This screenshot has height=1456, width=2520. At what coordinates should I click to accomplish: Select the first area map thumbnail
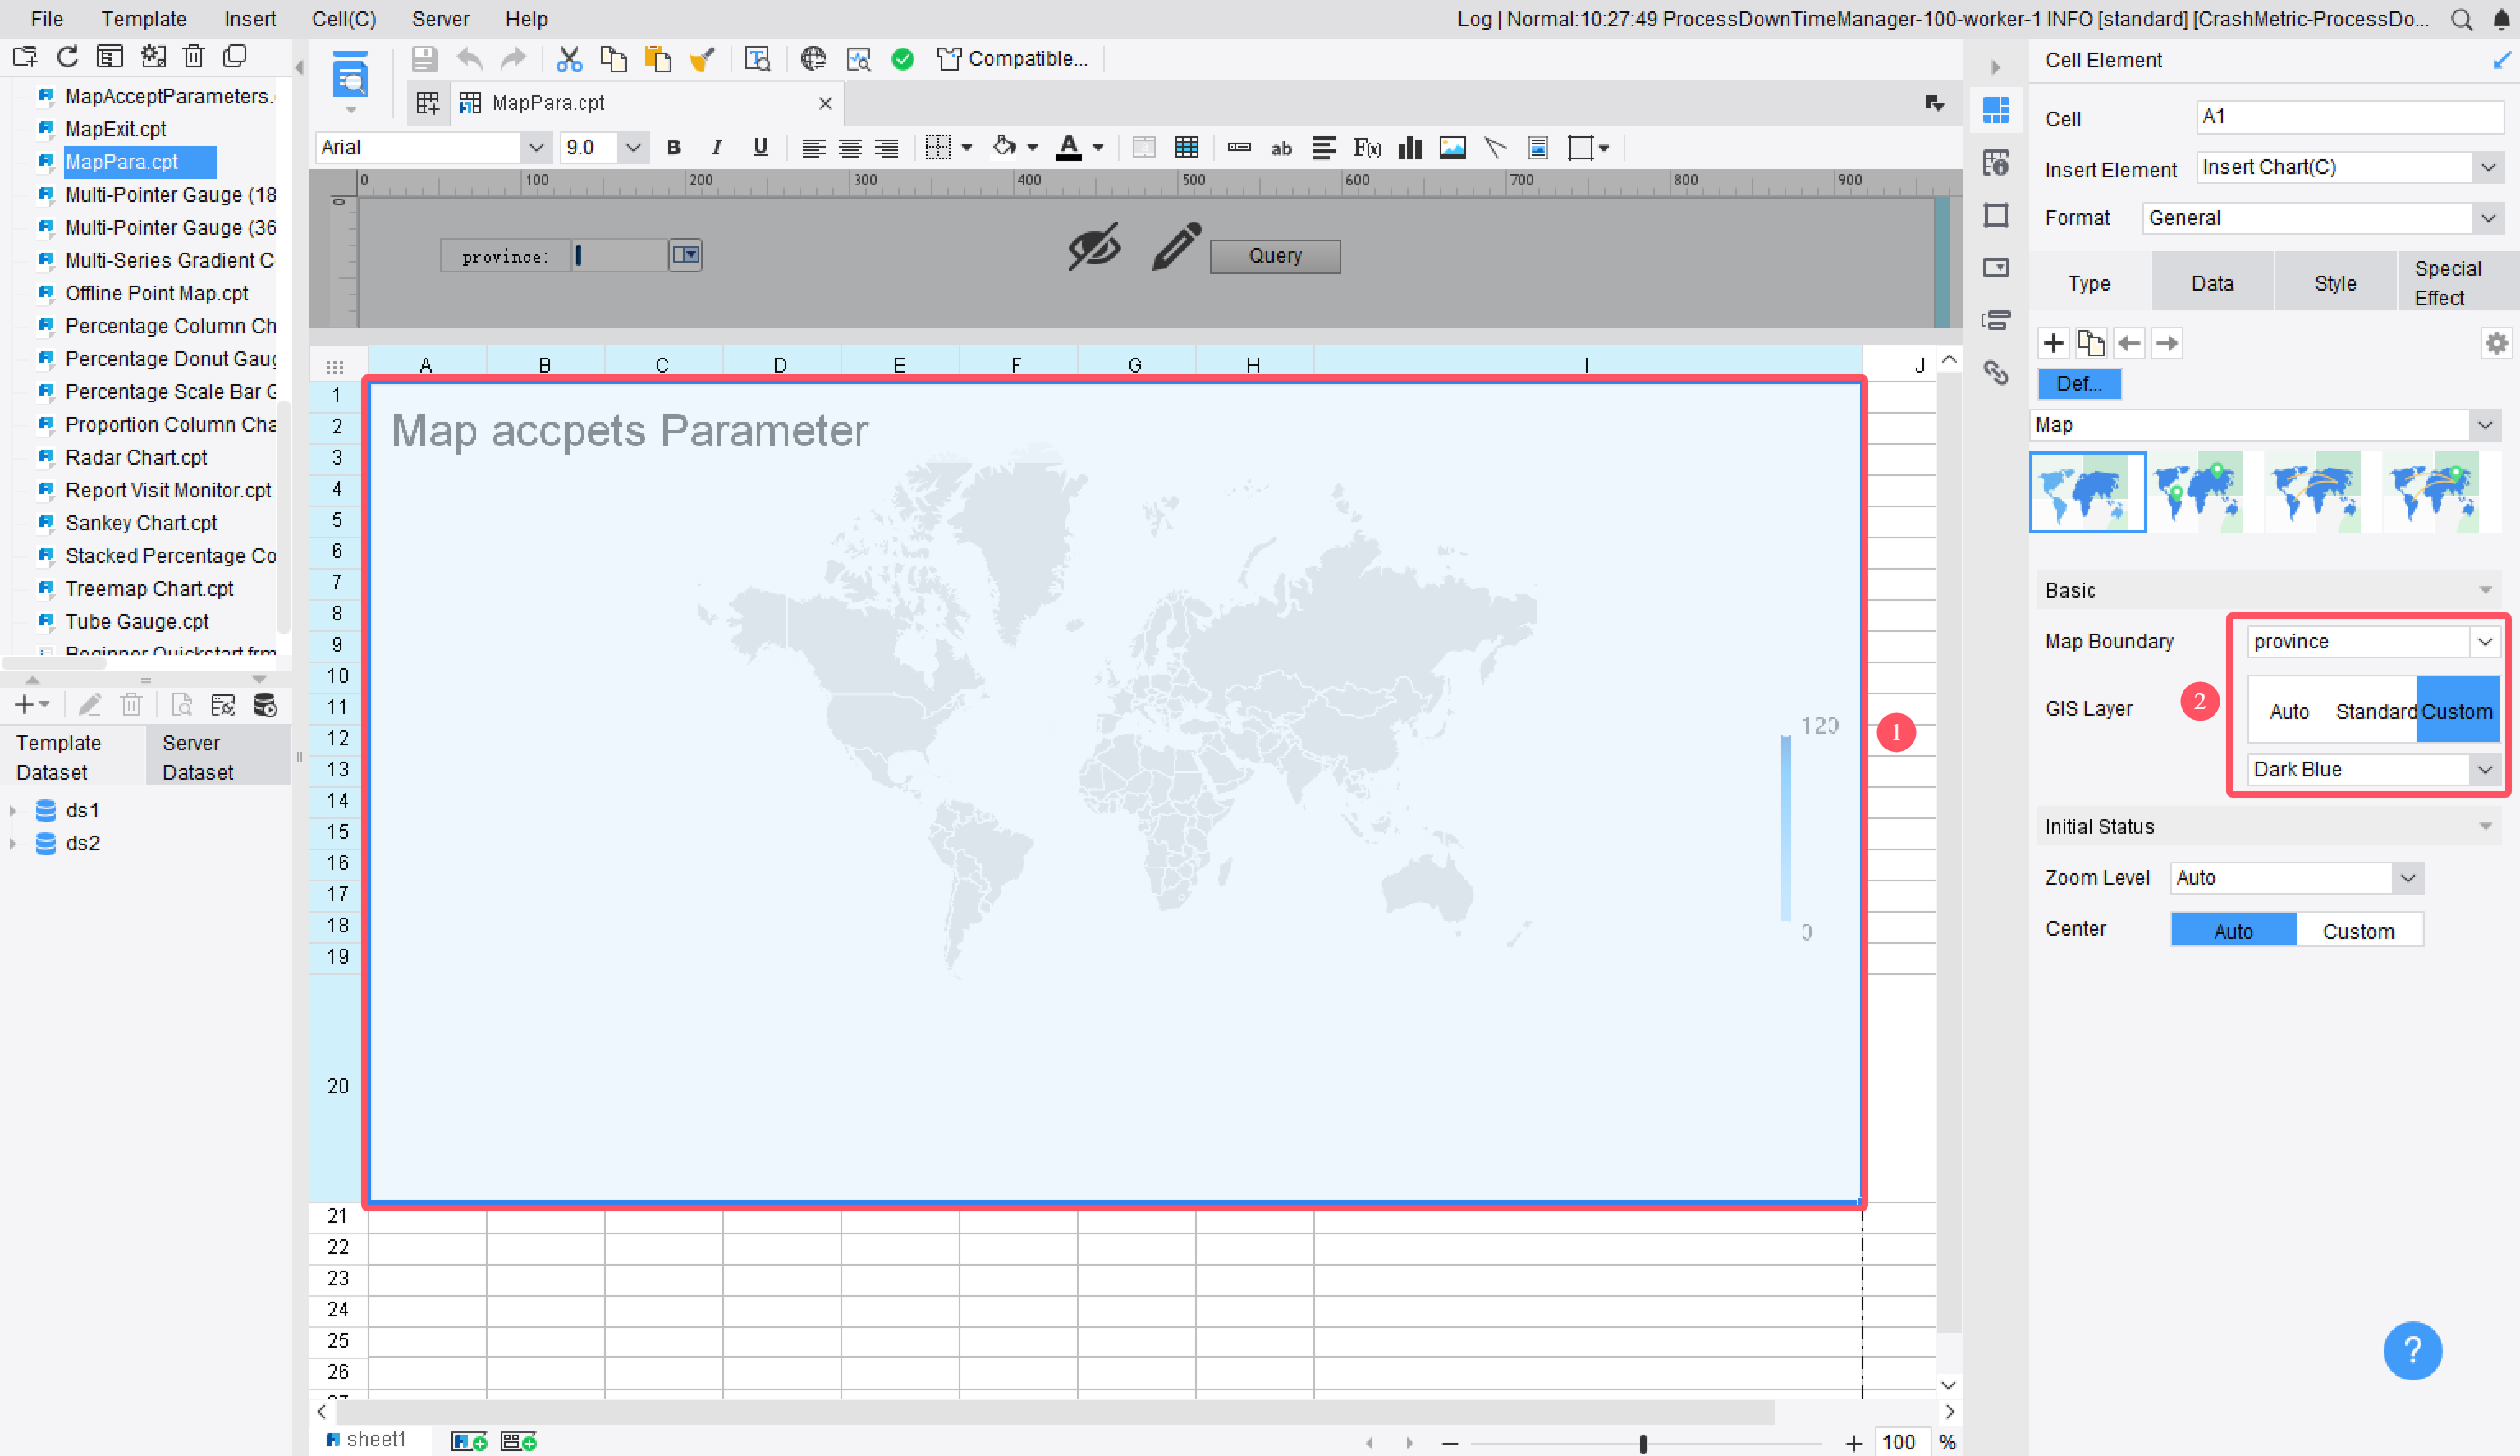coord(2087,492)
